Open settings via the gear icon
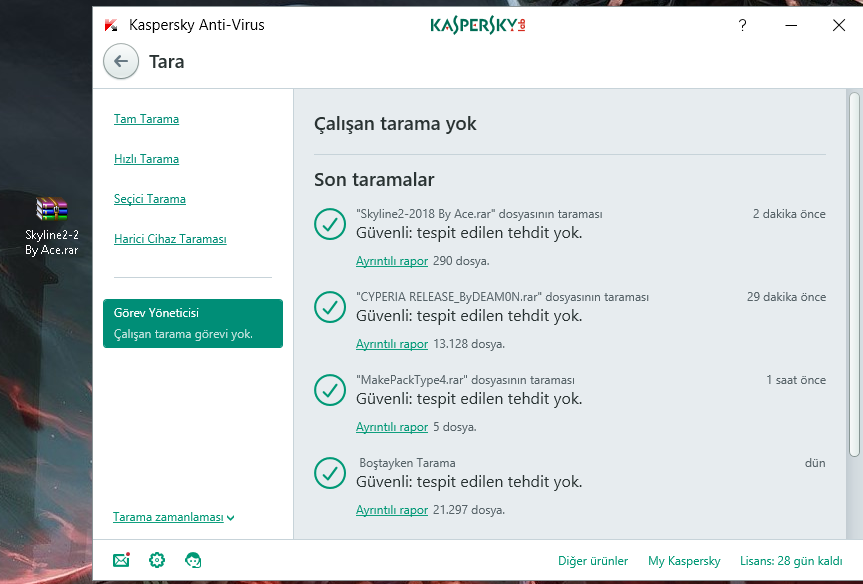Viewport: 863px width, 584px height. pyautogui.click(x=157, y=560)
